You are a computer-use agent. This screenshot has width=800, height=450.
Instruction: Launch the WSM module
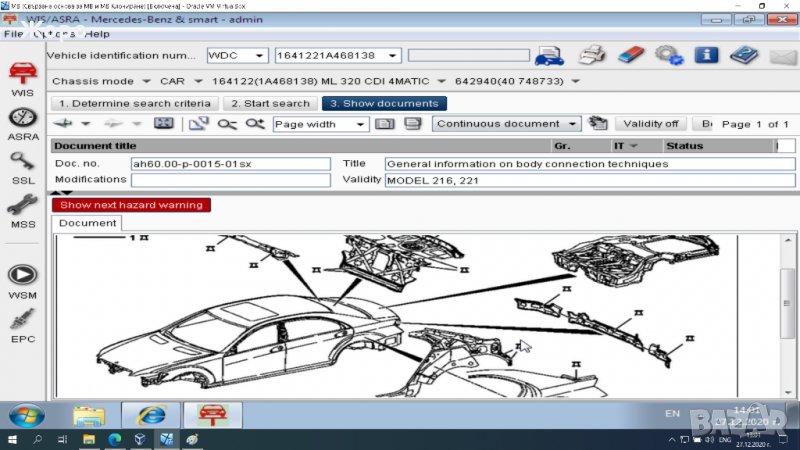(22, 277)
